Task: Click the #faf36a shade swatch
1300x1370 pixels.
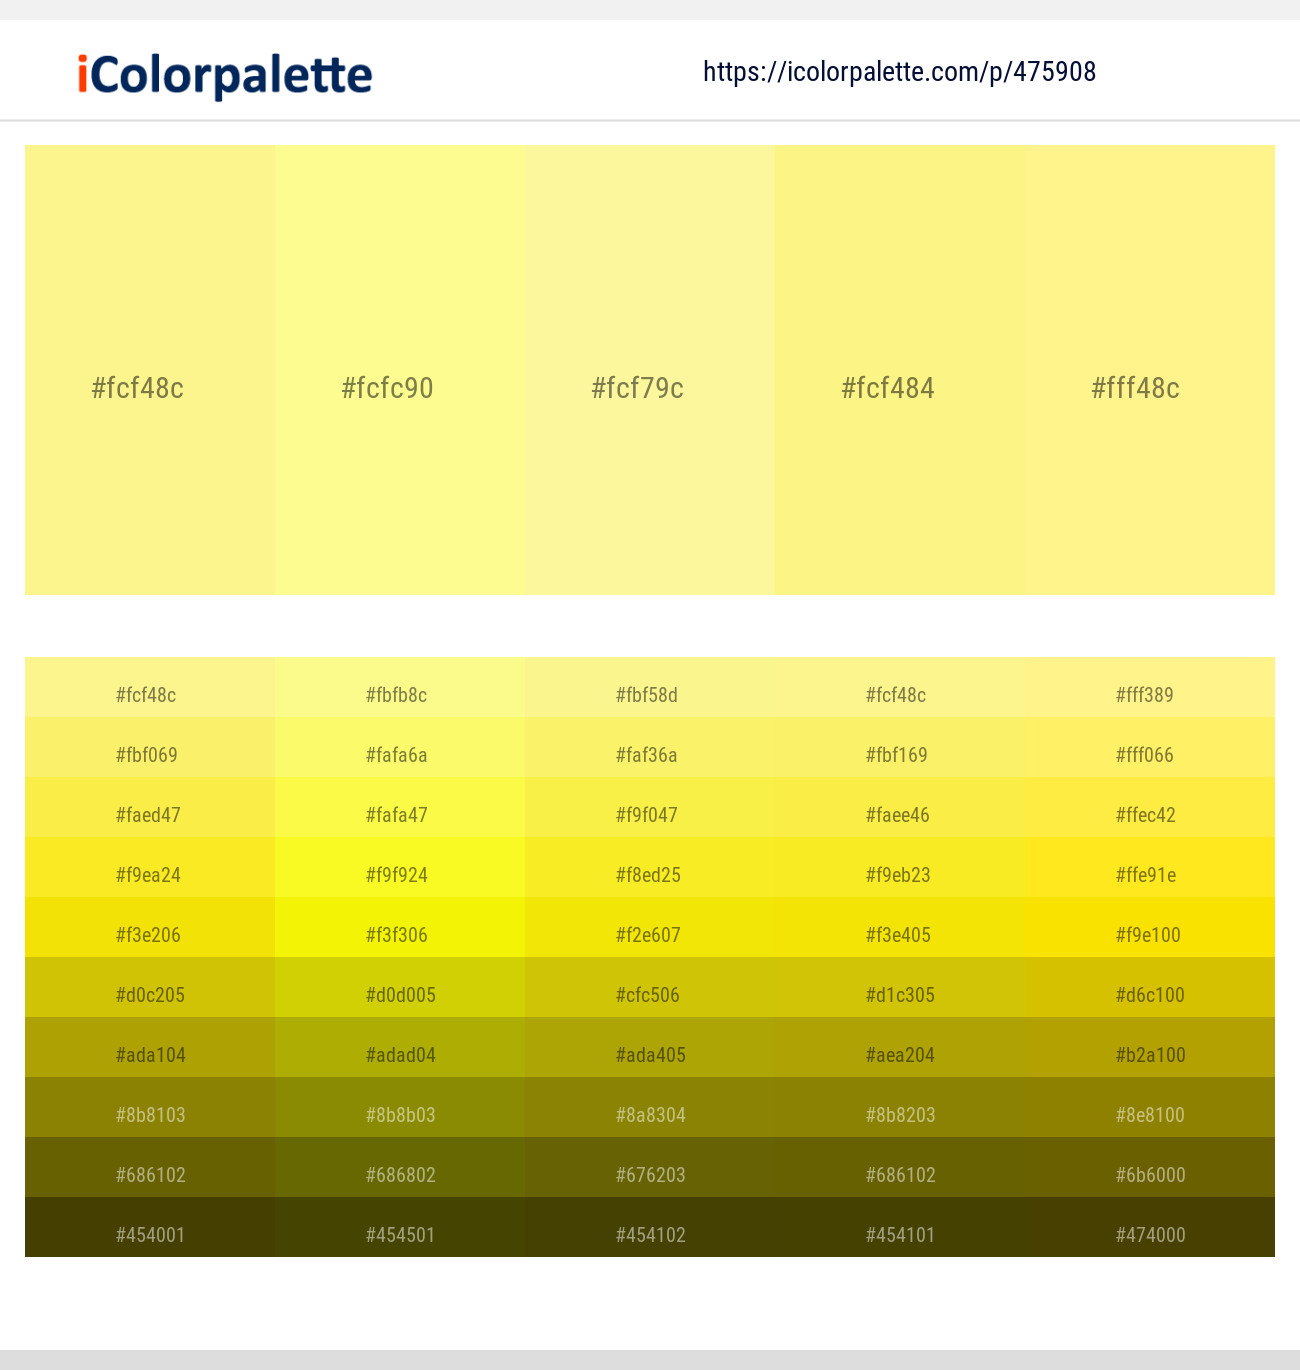Action: point(650,755)
